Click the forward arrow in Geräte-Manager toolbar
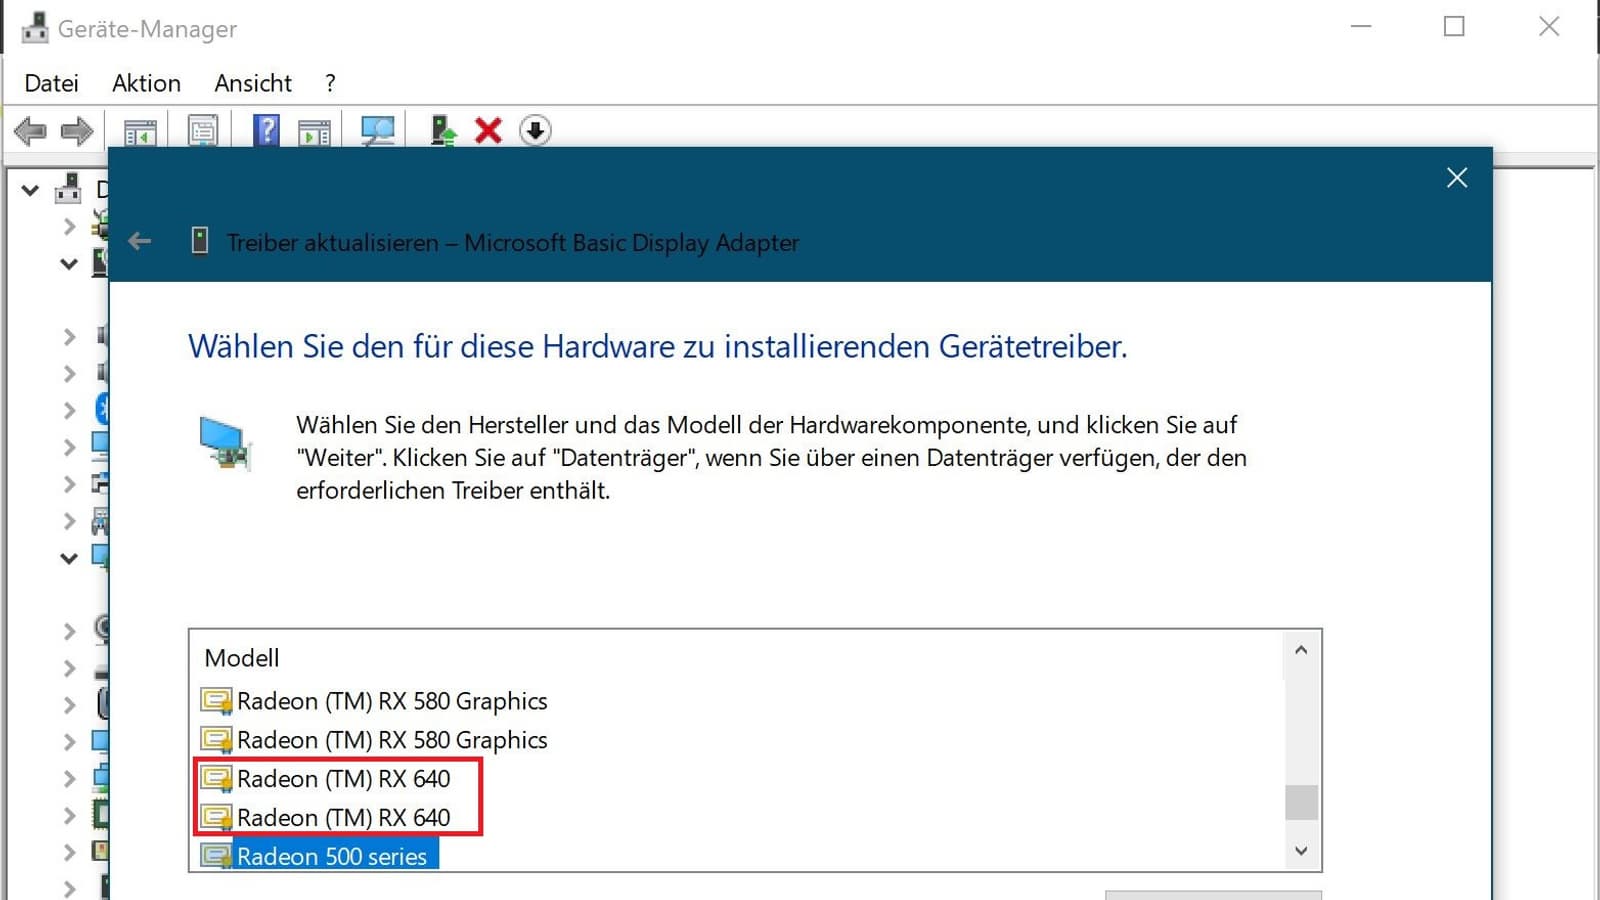This screenshot has height=900, width=1600. click(77, 131)
